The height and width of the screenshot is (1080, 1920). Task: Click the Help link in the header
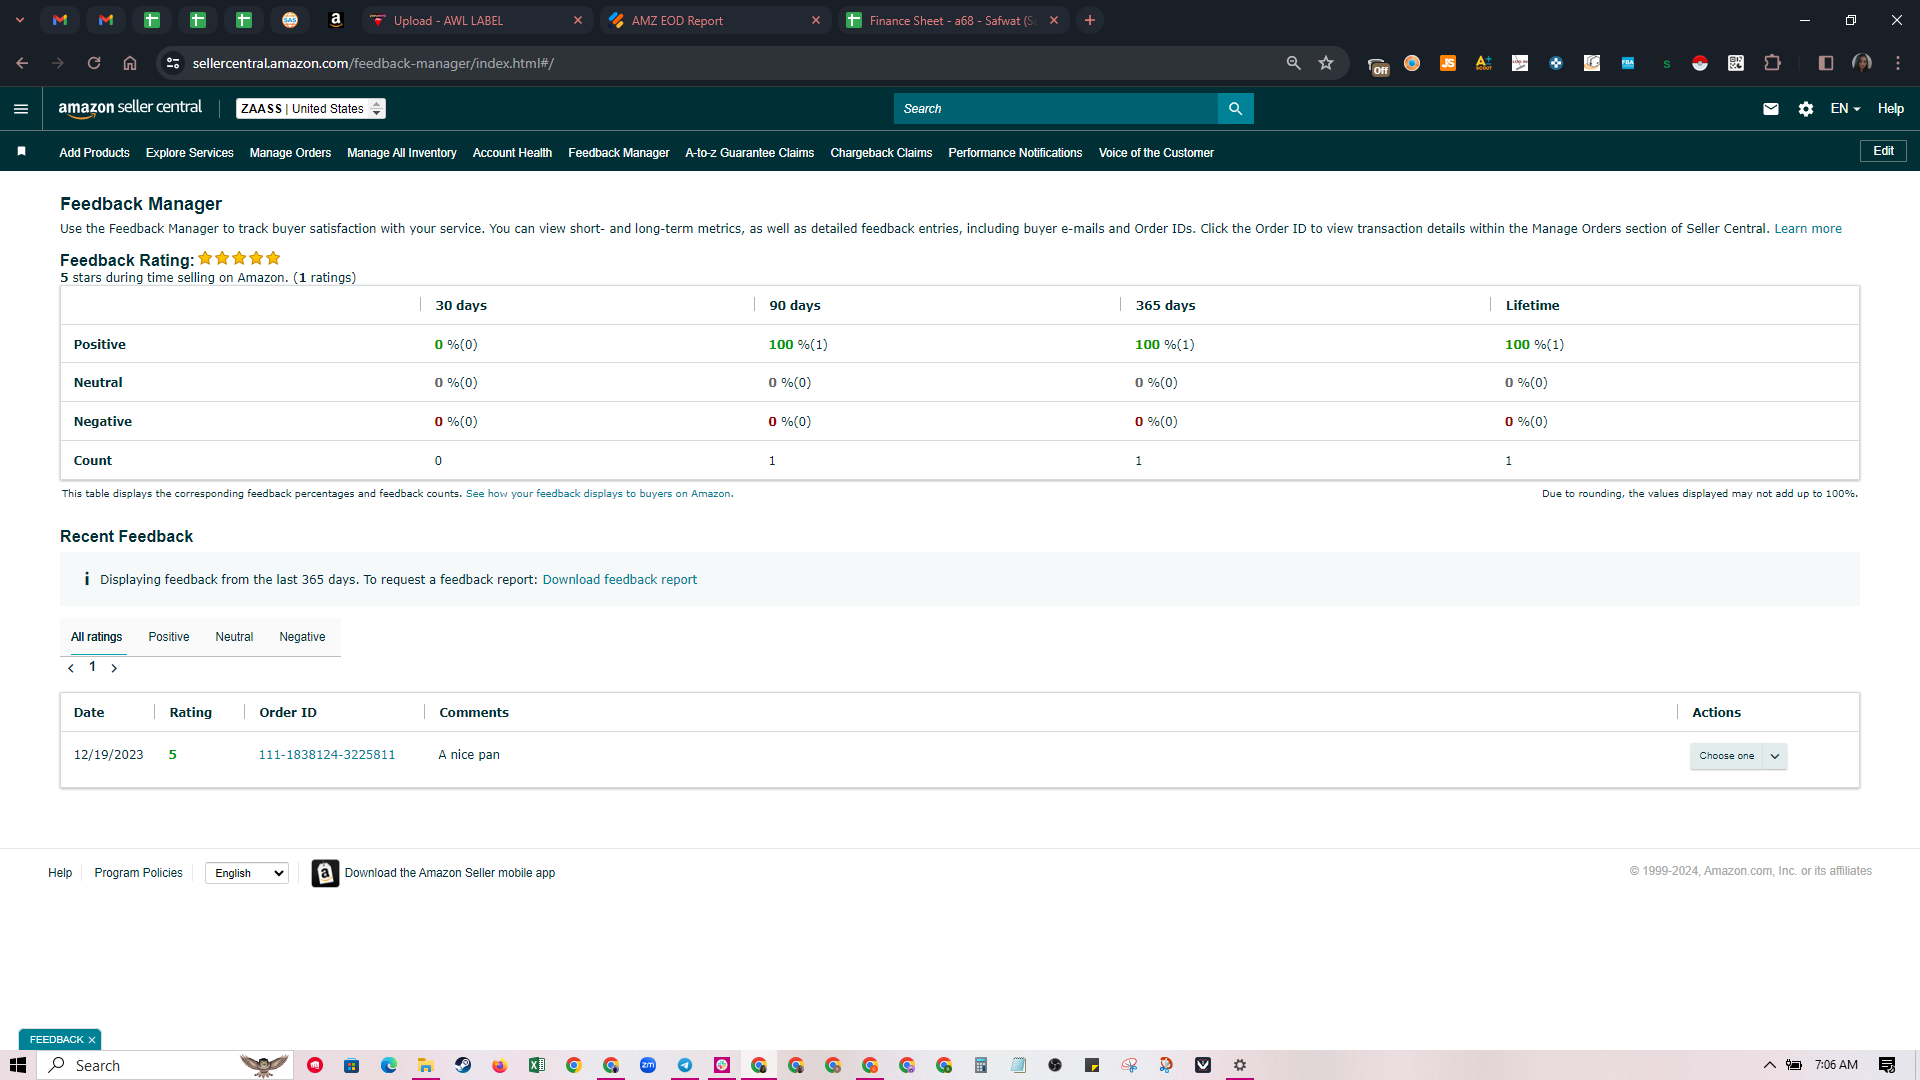click(x=1890, y=109)
